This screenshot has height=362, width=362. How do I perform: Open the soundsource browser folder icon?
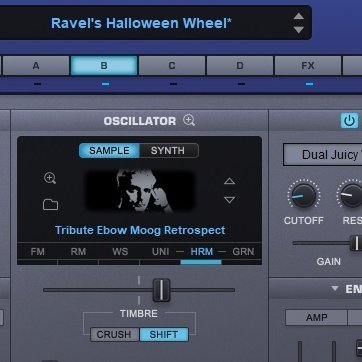click(x=51, y=204)
